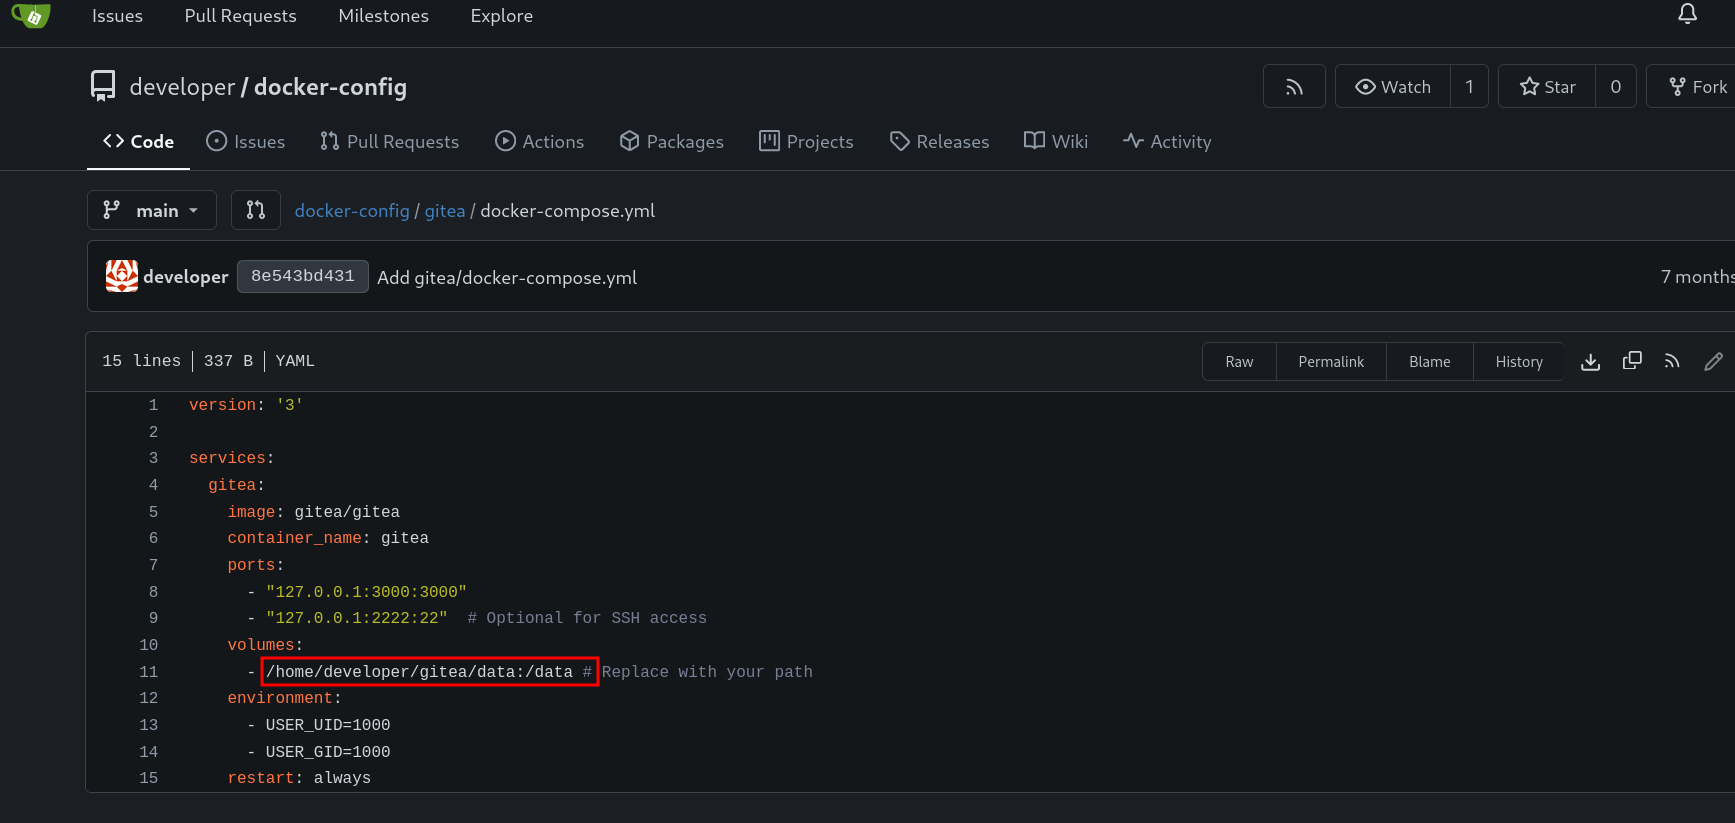Click the repository icon beside developer

tap(103, 86)
